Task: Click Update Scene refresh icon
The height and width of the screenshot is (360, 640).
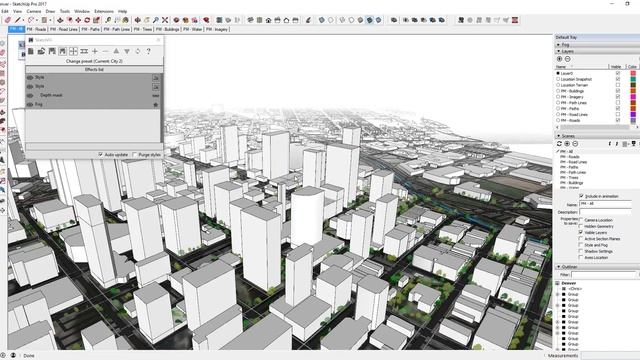Action: (x=560, y=144)
